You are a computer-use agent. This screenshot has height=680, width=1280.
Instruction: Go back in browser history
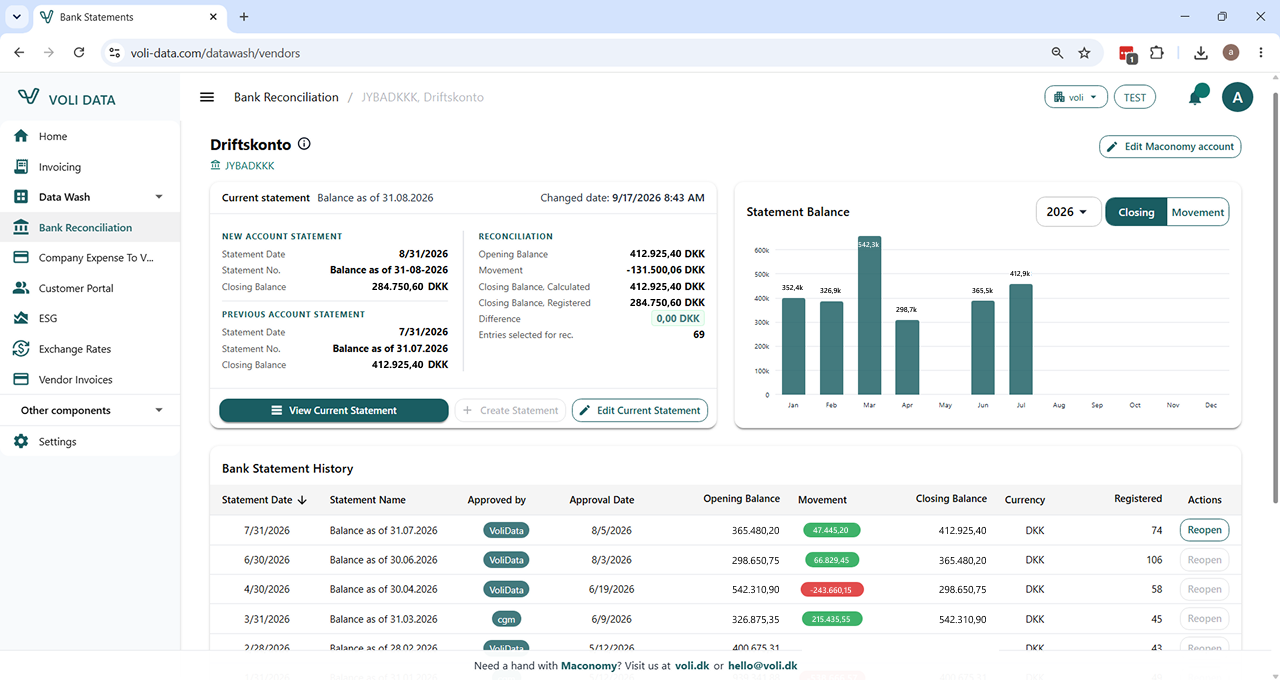click(19, 53)
